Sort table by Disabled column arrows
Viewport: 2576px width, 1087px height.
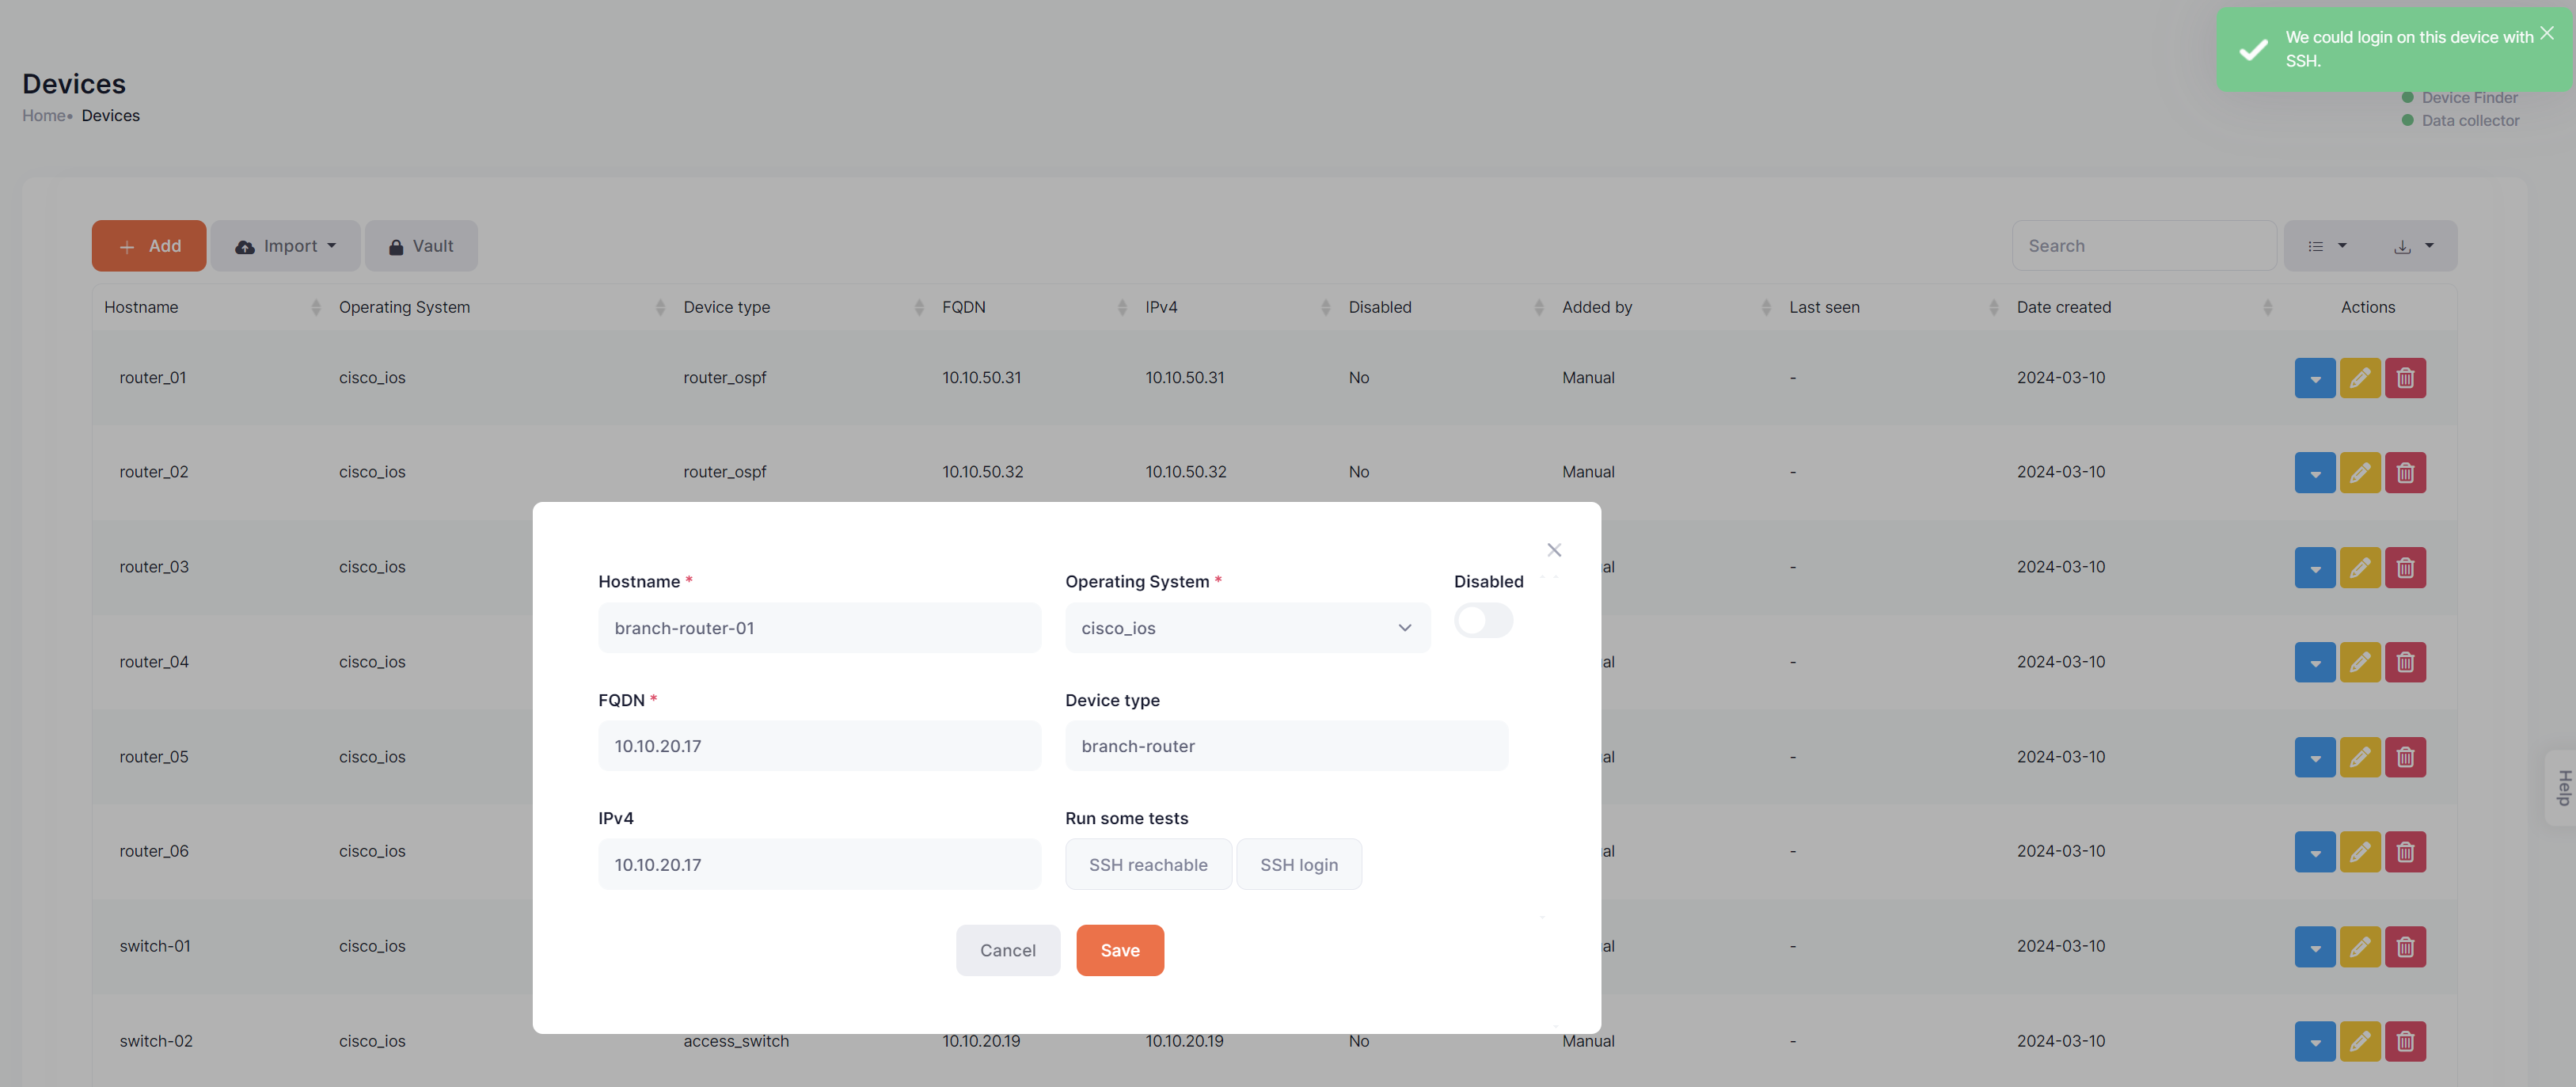(x=1539, y=307)
